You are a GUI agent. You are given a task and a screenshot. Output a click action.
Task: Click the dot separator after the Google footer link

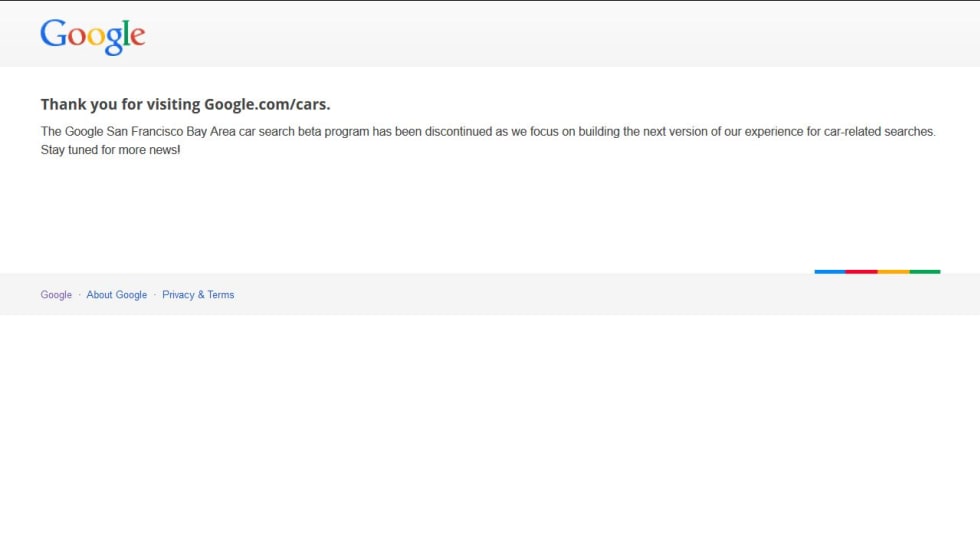point(79,295)
